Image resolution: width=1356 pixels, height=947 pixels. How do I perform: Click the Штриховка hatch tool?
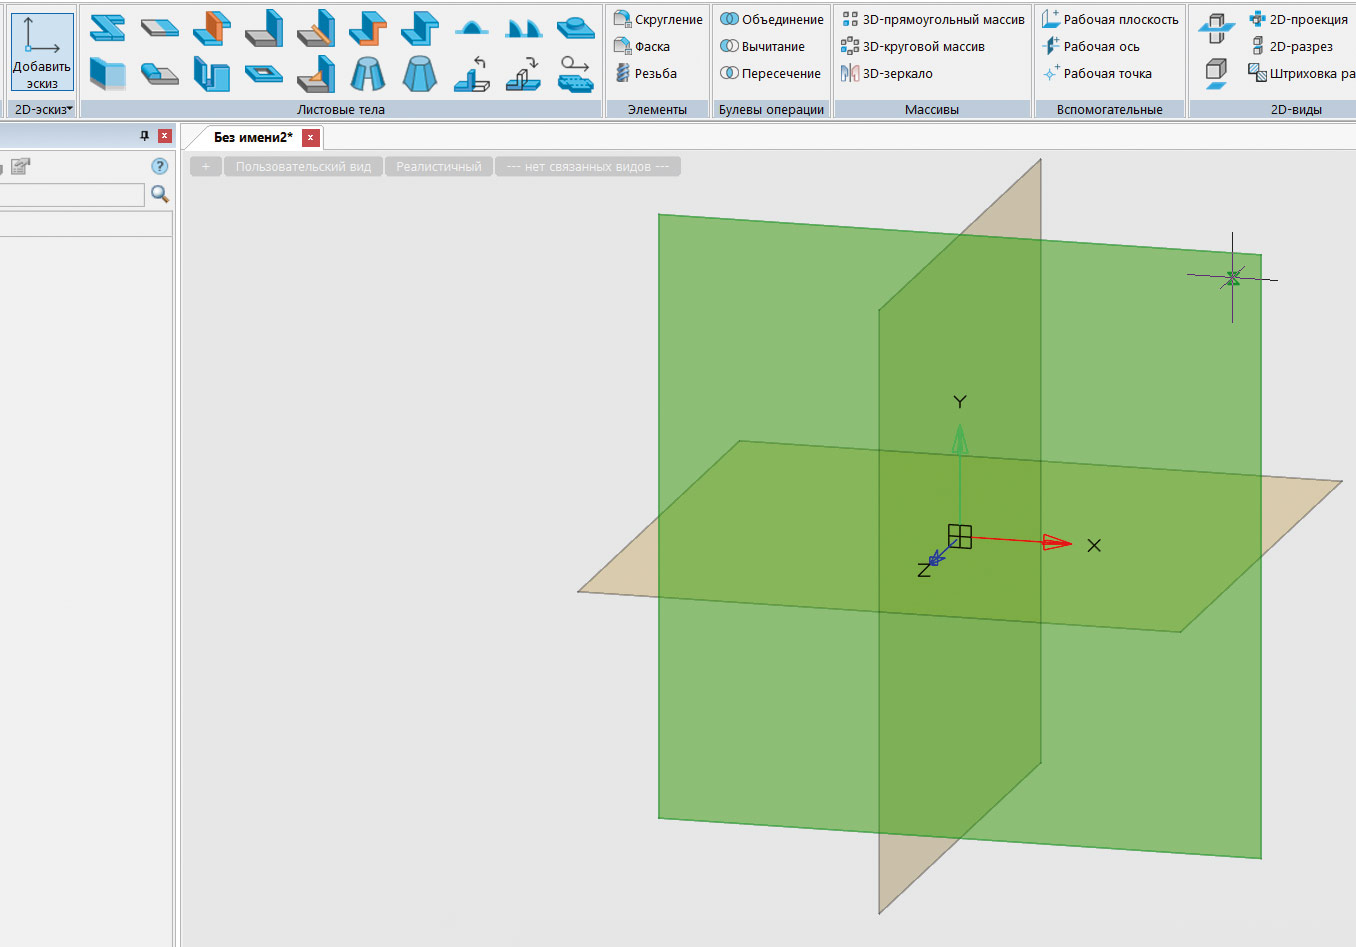1301,73
